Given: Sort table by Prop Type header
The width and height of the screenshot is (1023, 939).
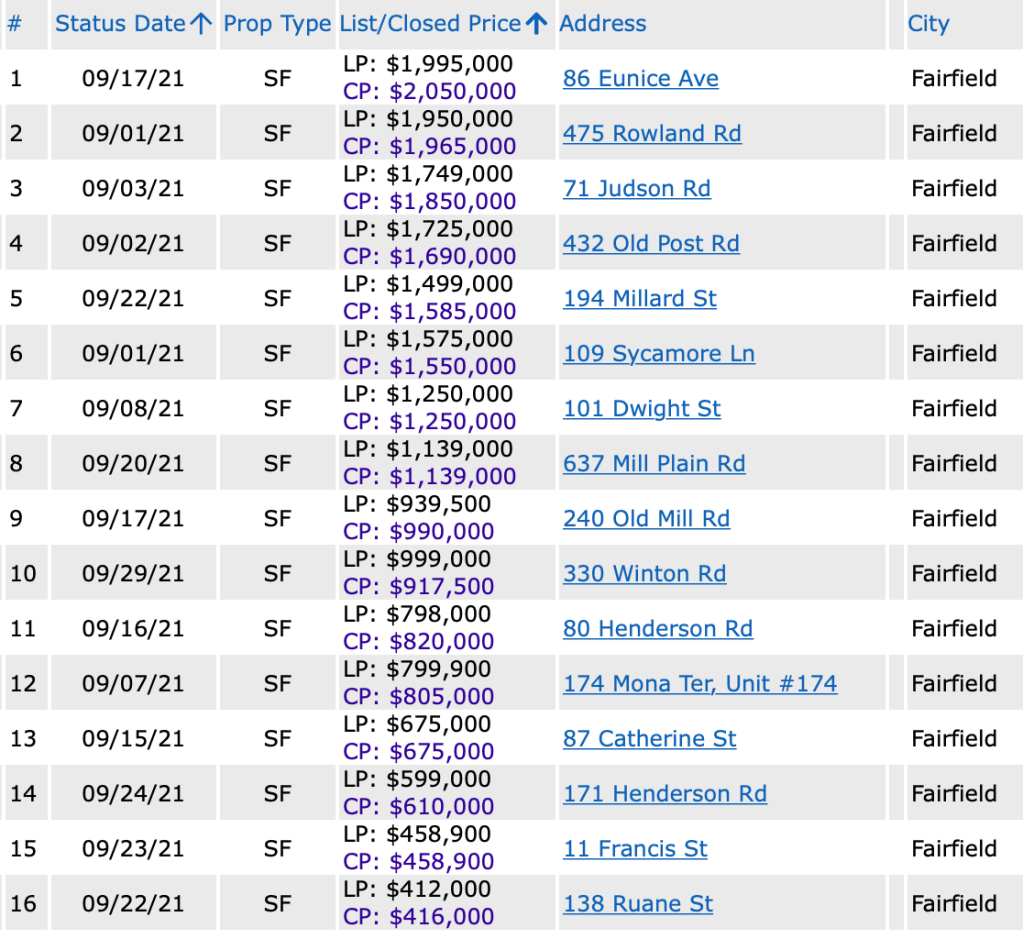Looking at the screenshot, I should coord(277,24).
